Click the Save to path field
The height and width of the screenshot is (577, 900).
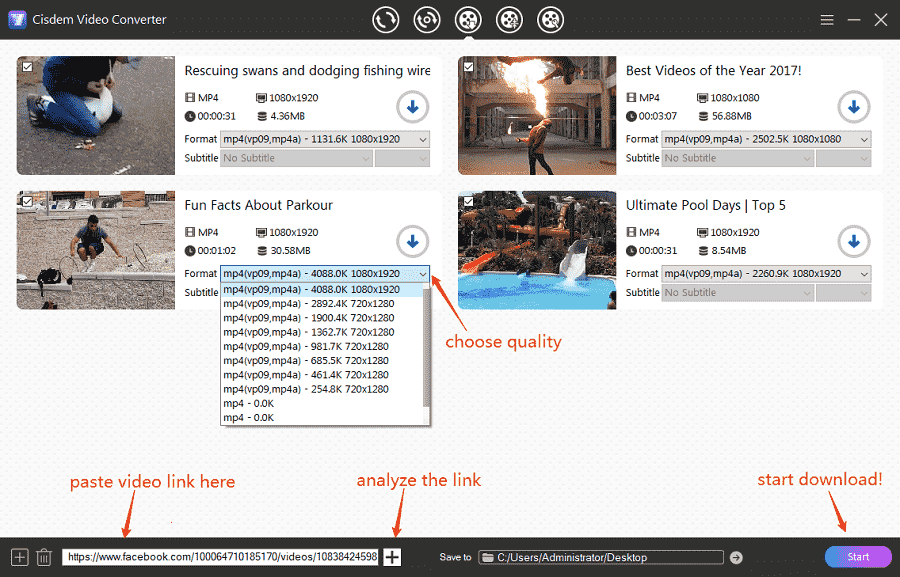[601, 557]
